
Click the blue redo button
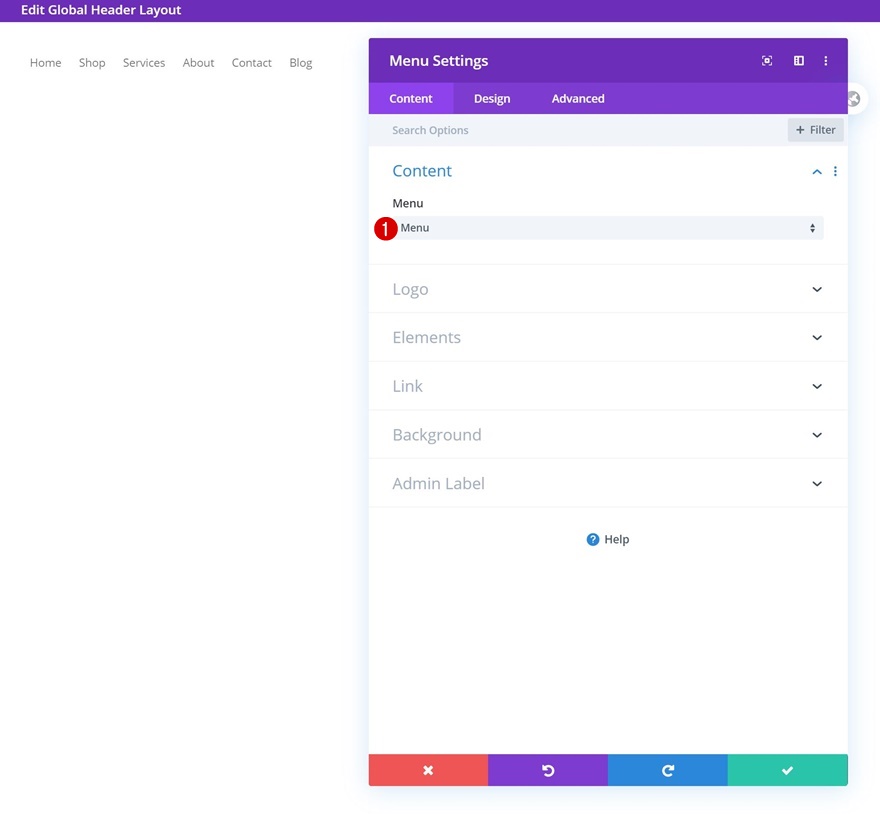click(x=667, y=770)
